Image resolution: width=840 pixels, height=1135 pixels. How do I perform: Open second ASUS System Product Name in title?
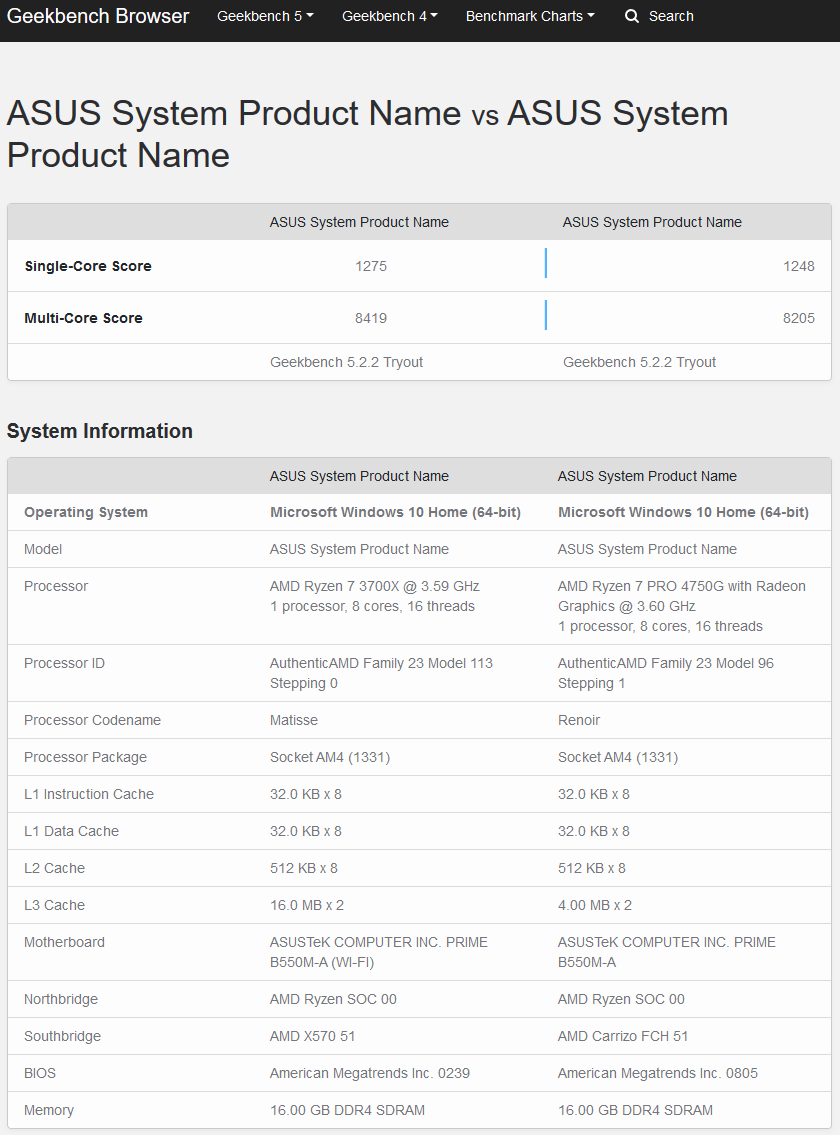pyautogui.click(x=368, y=135)
